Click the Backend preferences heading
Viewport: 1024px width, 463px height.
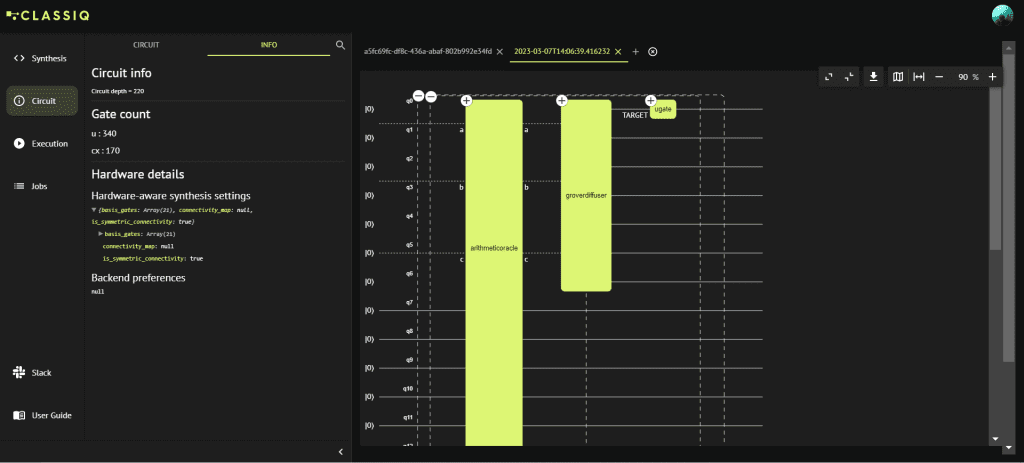(x=138, y=278)
